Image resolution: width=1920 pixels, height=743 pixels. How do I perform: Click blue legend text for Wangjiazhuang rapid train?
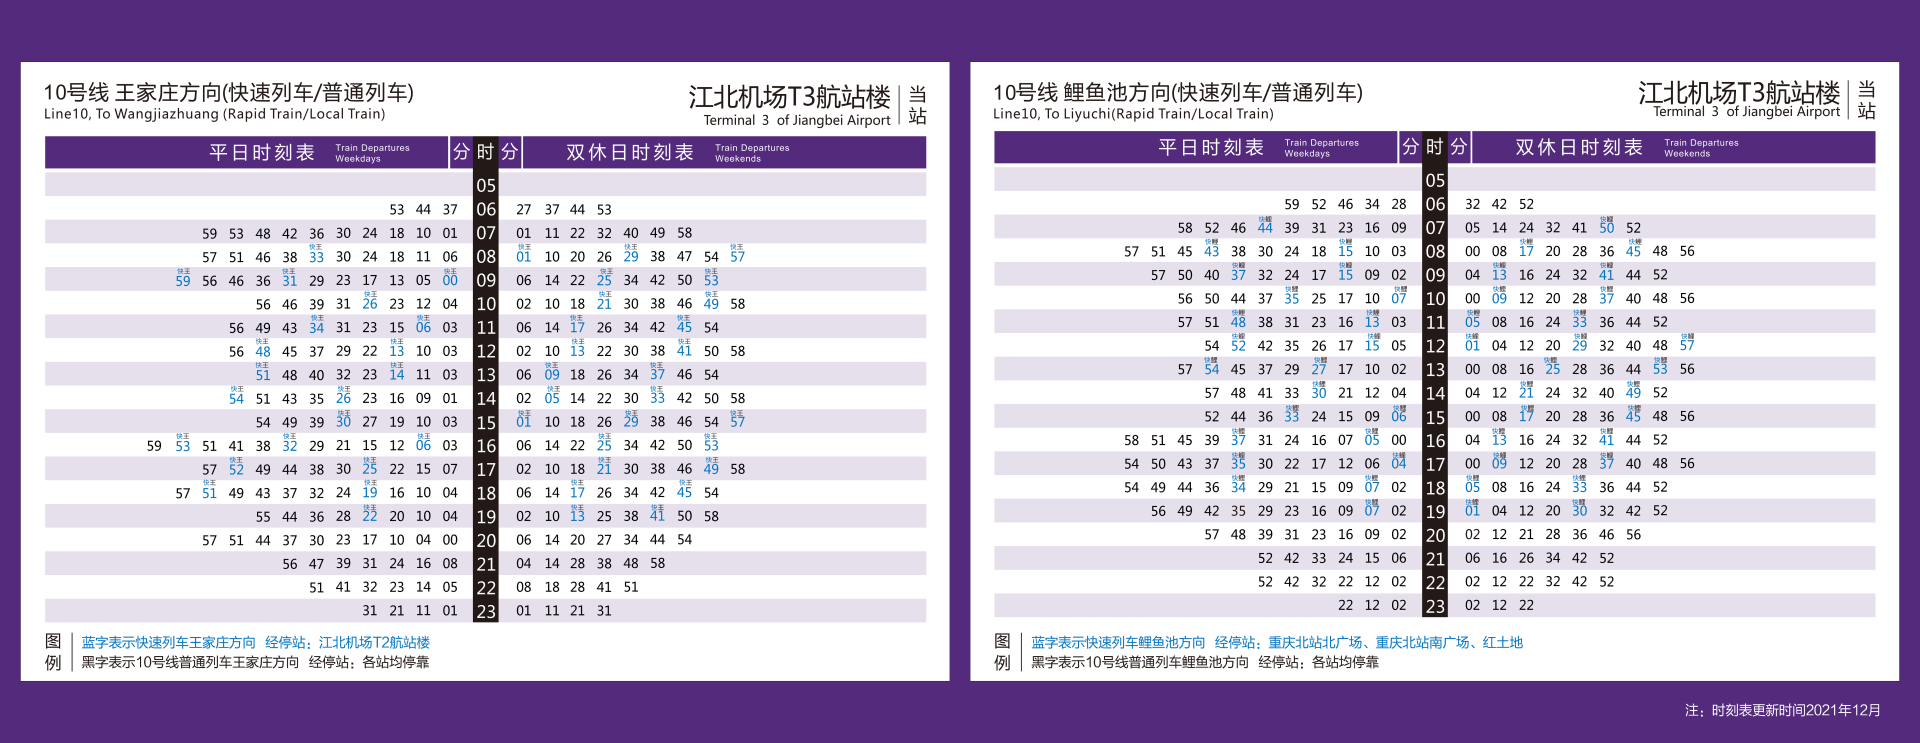pyautogui.click(x=256, y=643)
